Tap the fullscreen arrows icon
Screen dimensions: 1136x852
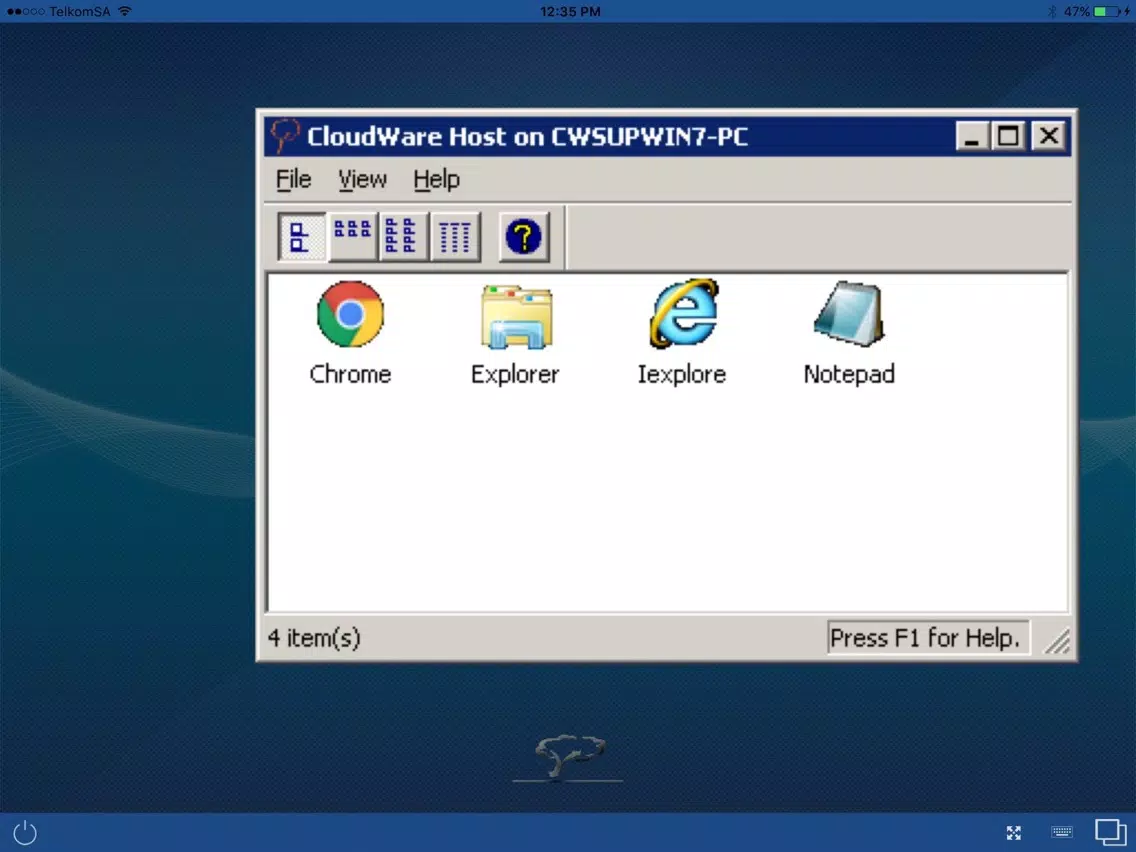(x=1014, y=833)
